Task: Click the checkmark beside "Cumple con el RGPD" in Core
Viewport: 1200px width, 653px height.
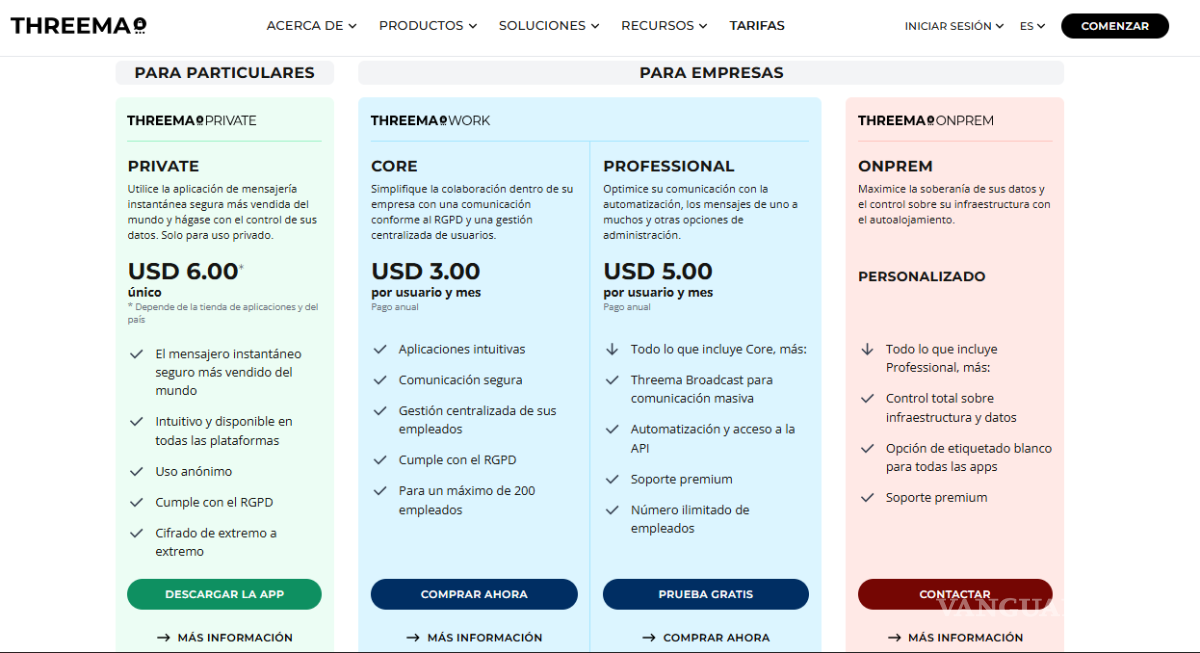Action: (x=381, y=459)
